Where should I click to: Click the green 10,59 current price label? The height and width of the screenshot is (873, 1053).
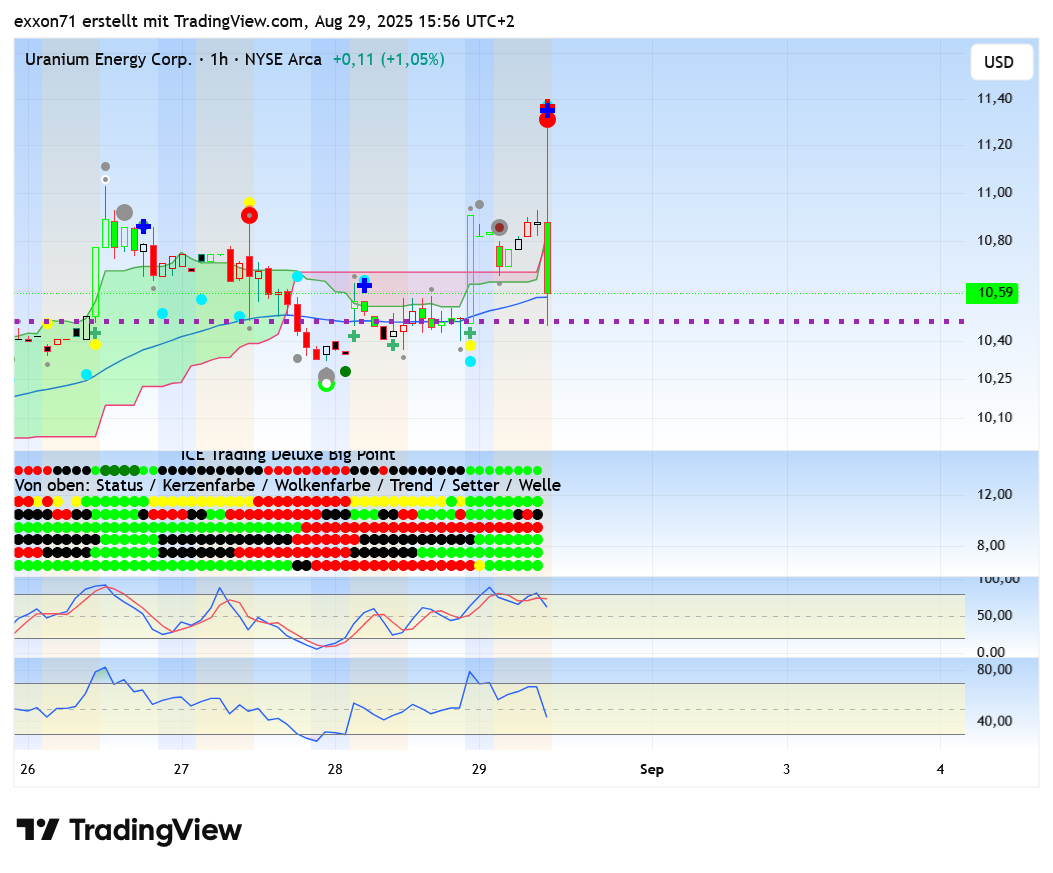[x=996, y=293]
